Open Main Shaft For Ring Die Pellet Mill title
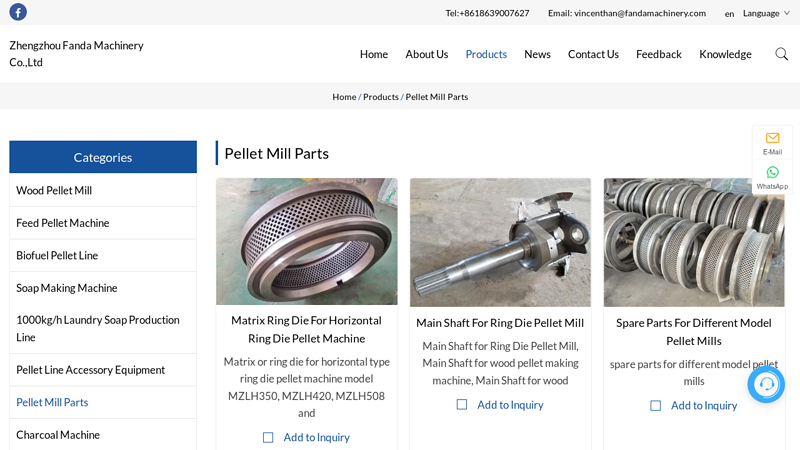800x450 pixels. [x=500, y=323]
